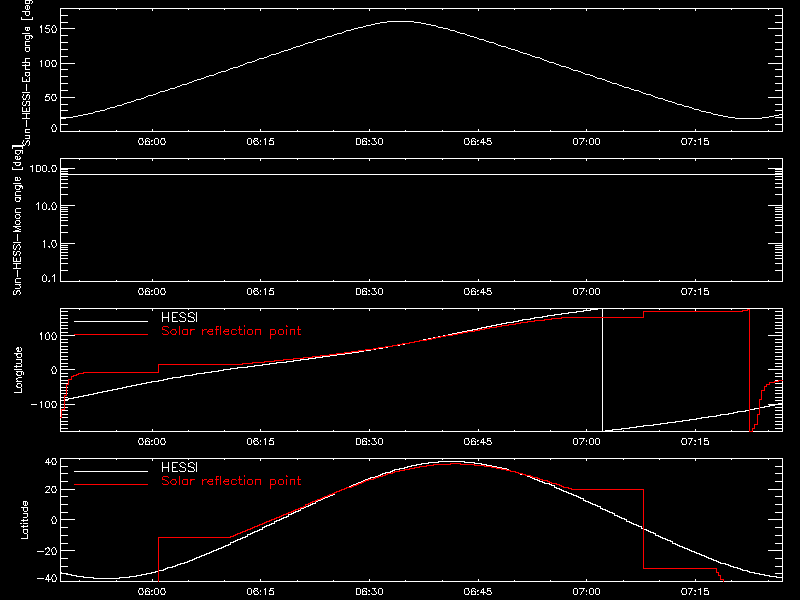This screenshot has width=800, height=600.
Task: Select the Longitude axis label
Action: pos(18,370)
